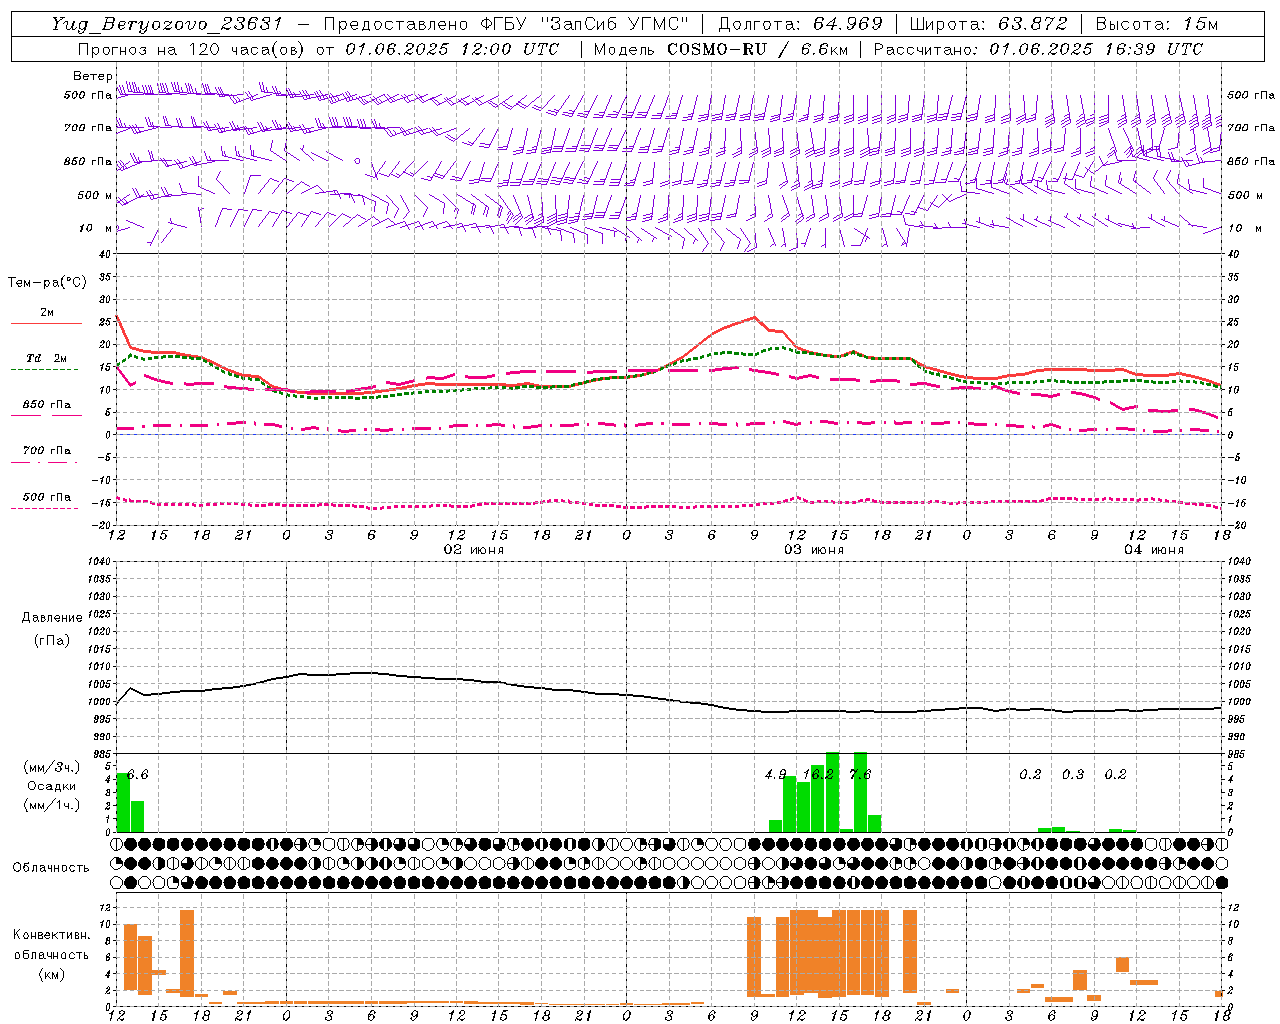The width and height of the screenshot is (1280, 1024).
Task: Click the (мм/3ч.) unit label
Action: (x=52, y=768)
